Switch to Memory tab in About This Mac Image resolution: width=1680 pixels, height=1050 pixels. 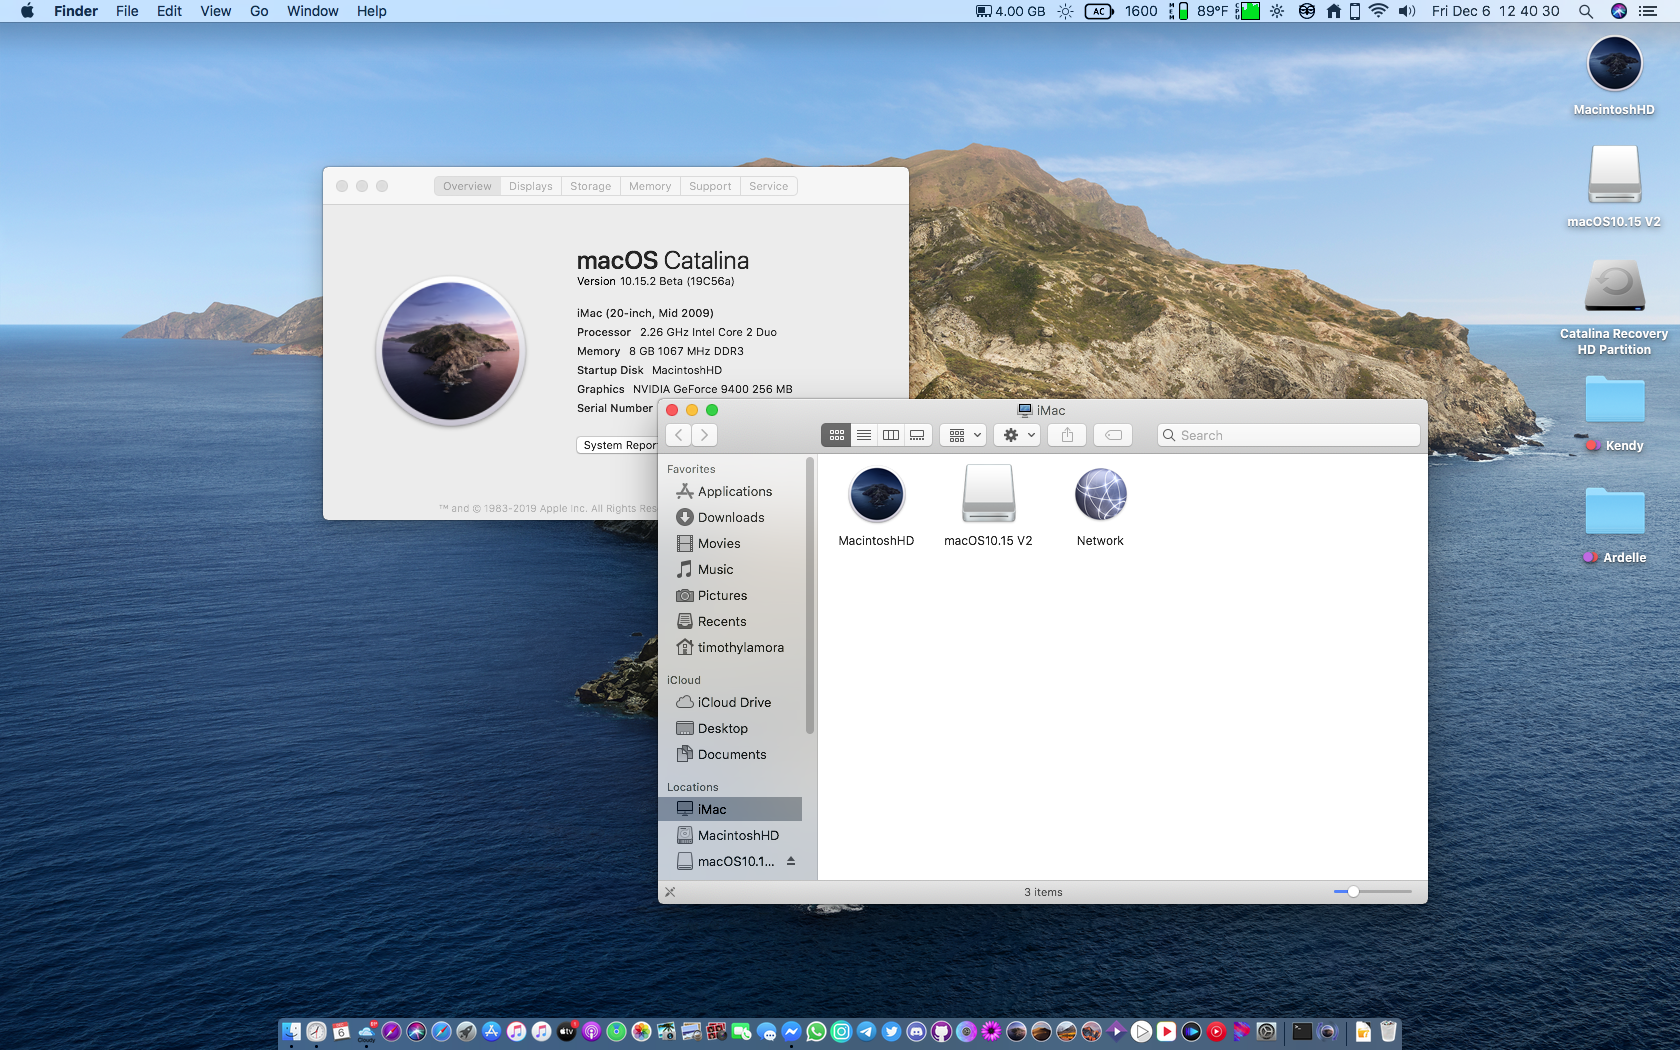(x=650, y=186)
